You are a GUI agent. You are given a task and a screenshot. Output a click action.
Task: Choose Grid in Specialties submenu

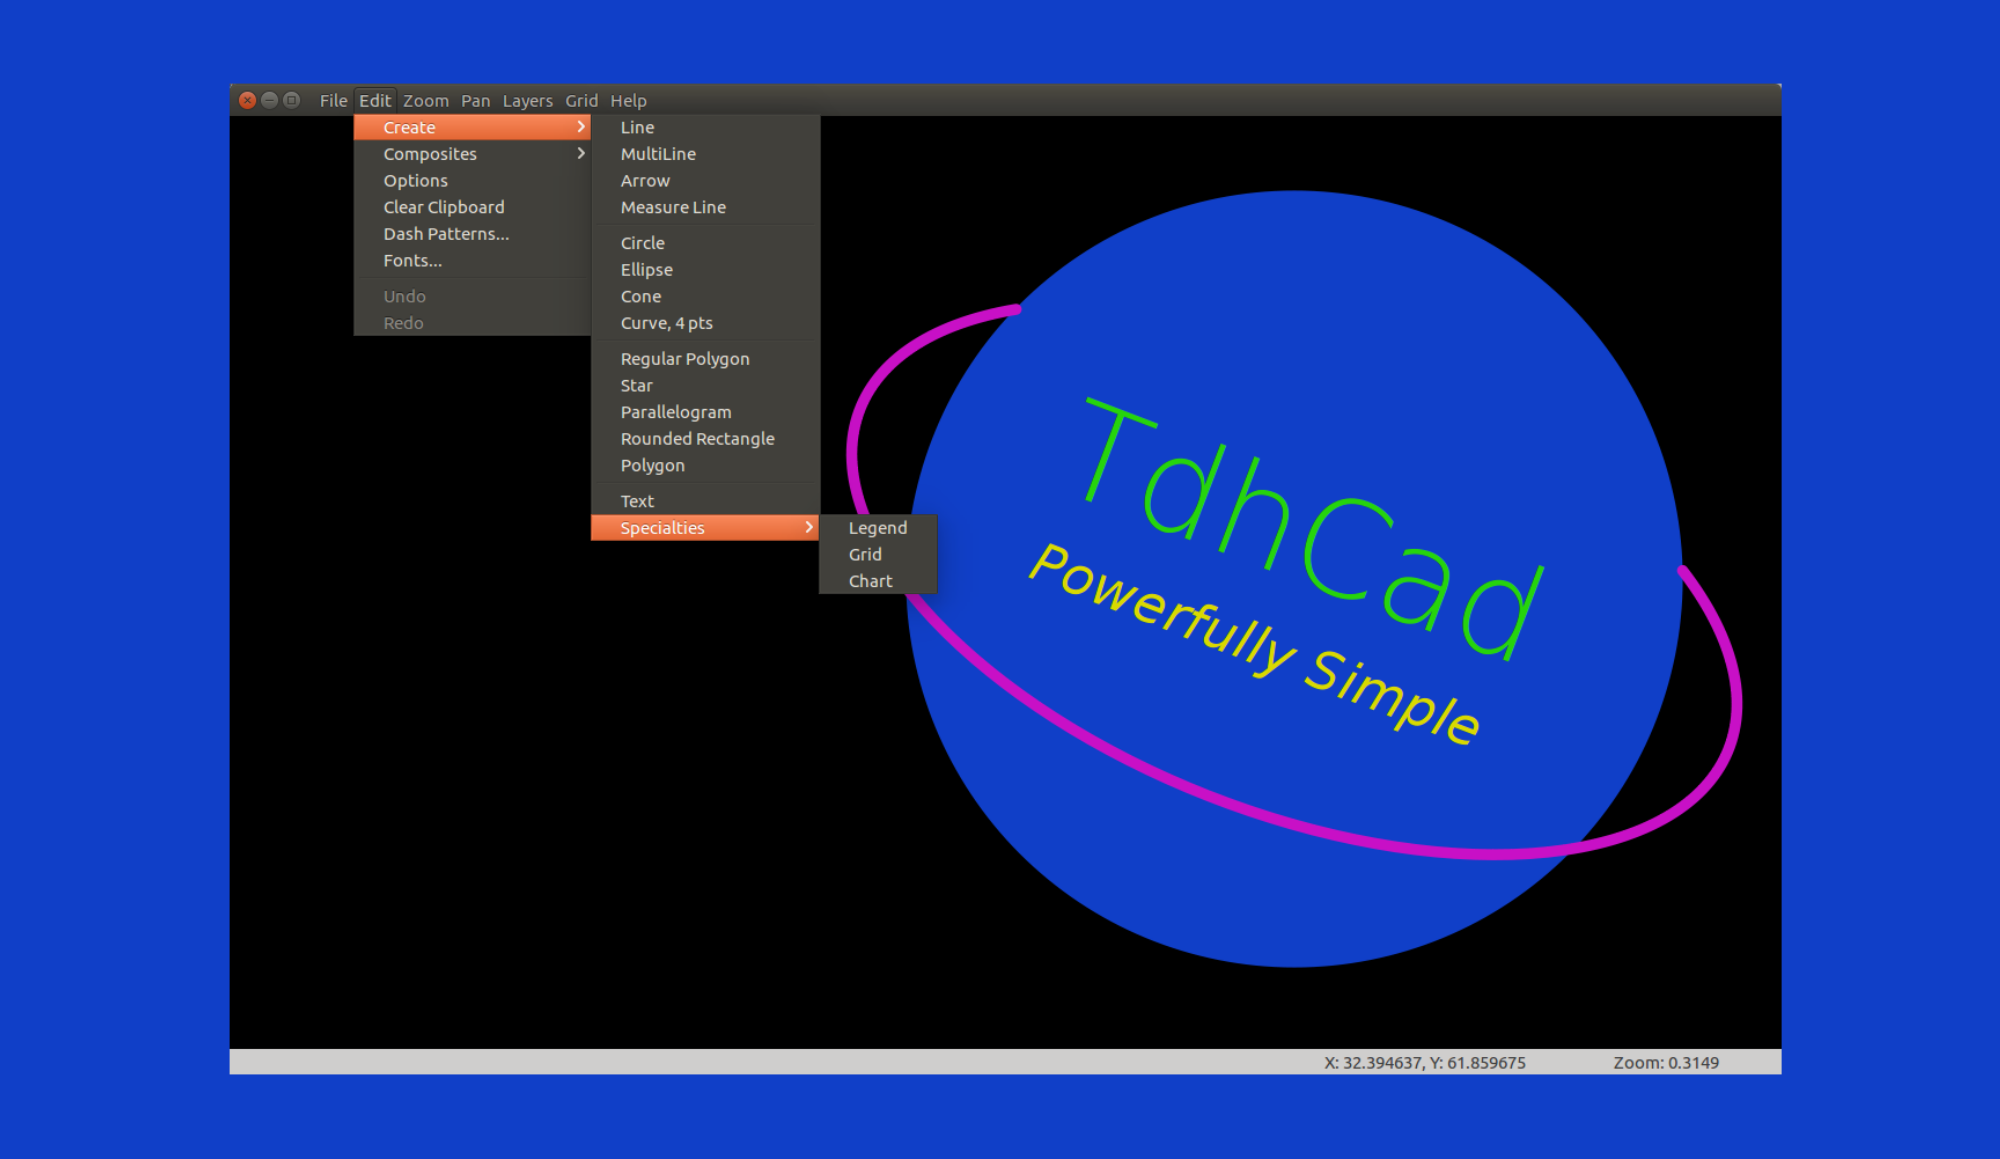[878, 554]
